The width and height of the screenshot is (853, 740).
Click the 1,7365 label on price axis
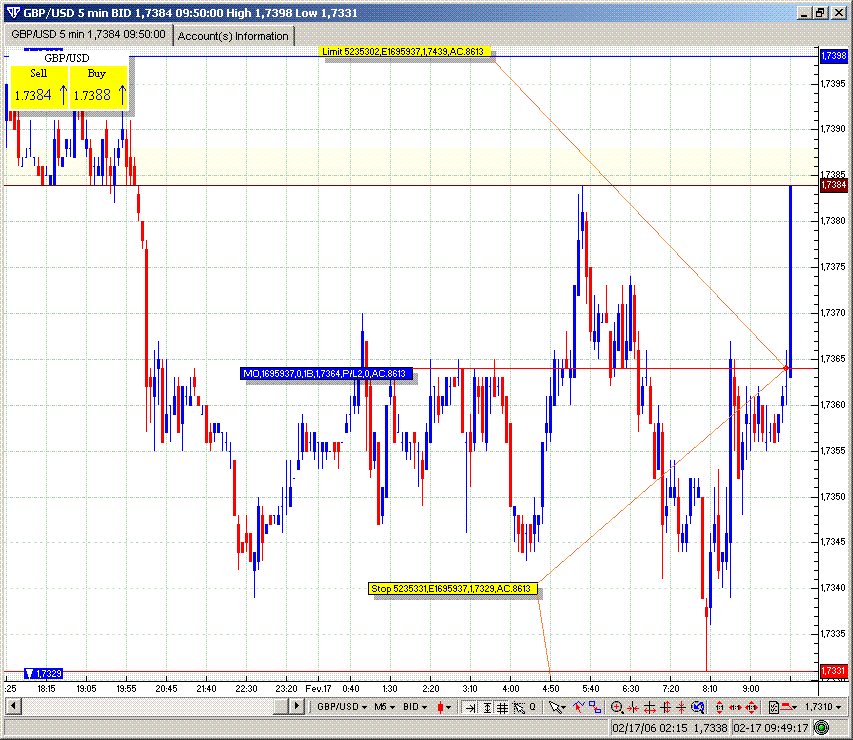click(x=833, y=359)
